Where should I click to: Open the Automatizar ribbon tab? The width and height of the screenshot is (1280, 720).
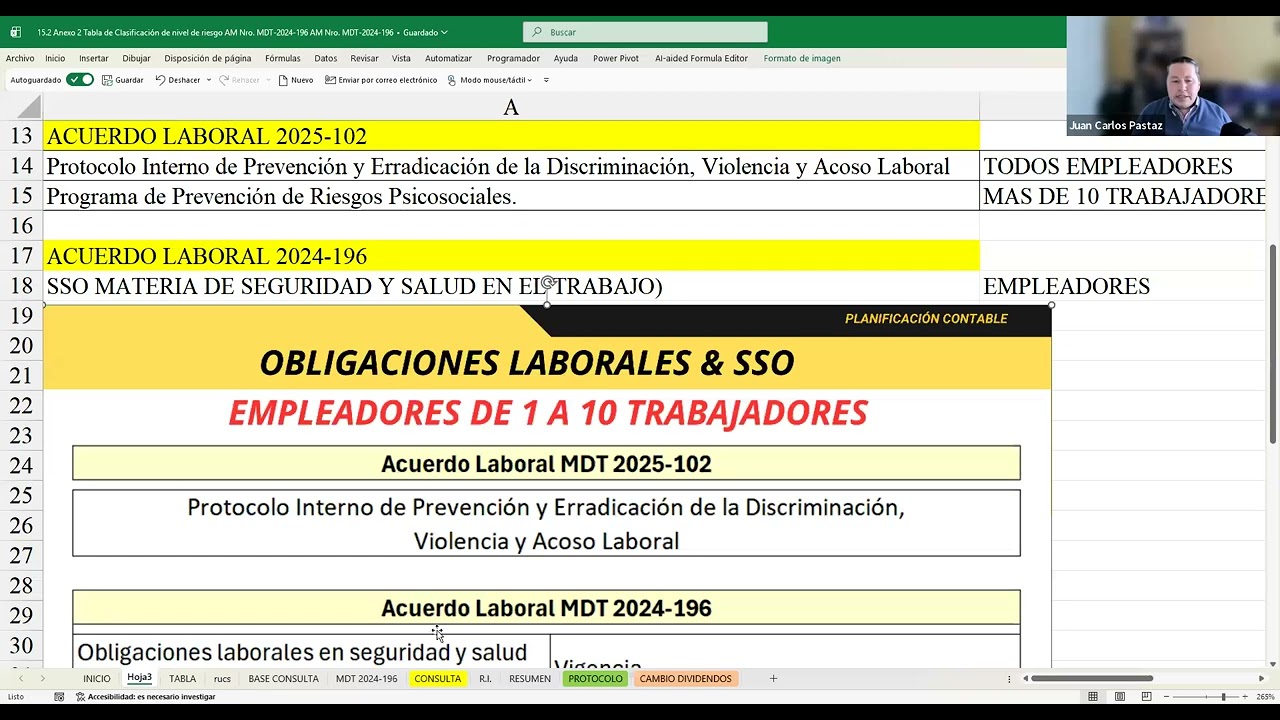coord(448,58)
